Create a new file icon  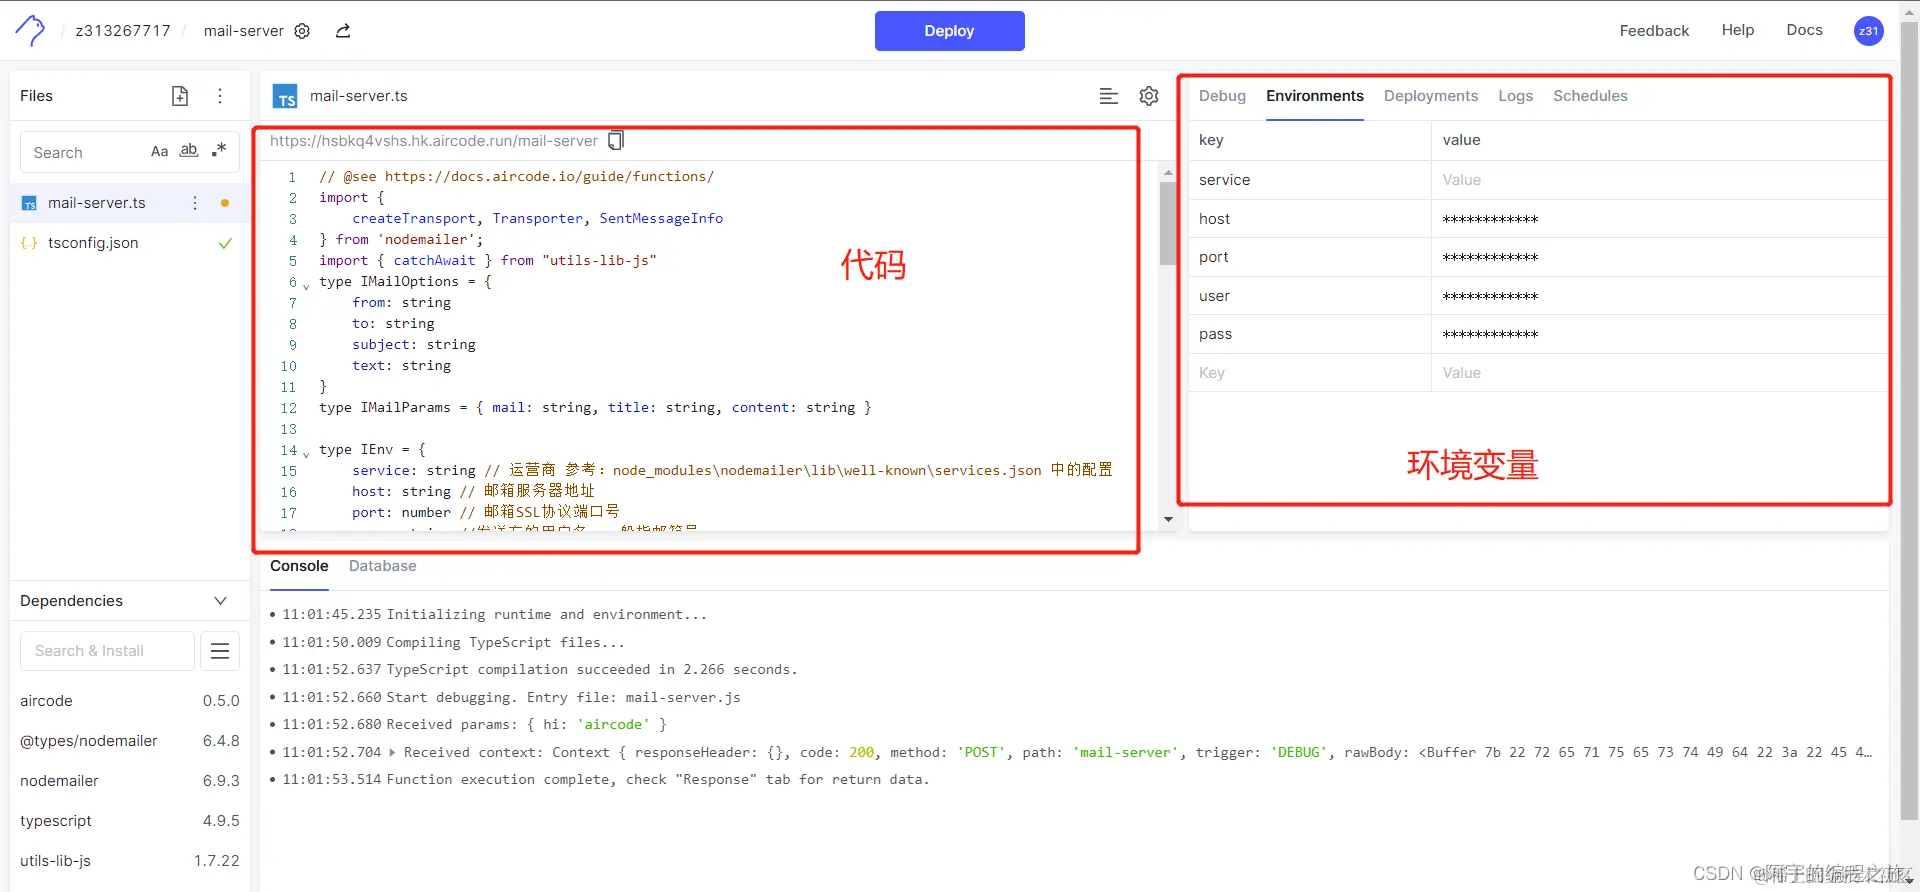coord(180,96)
